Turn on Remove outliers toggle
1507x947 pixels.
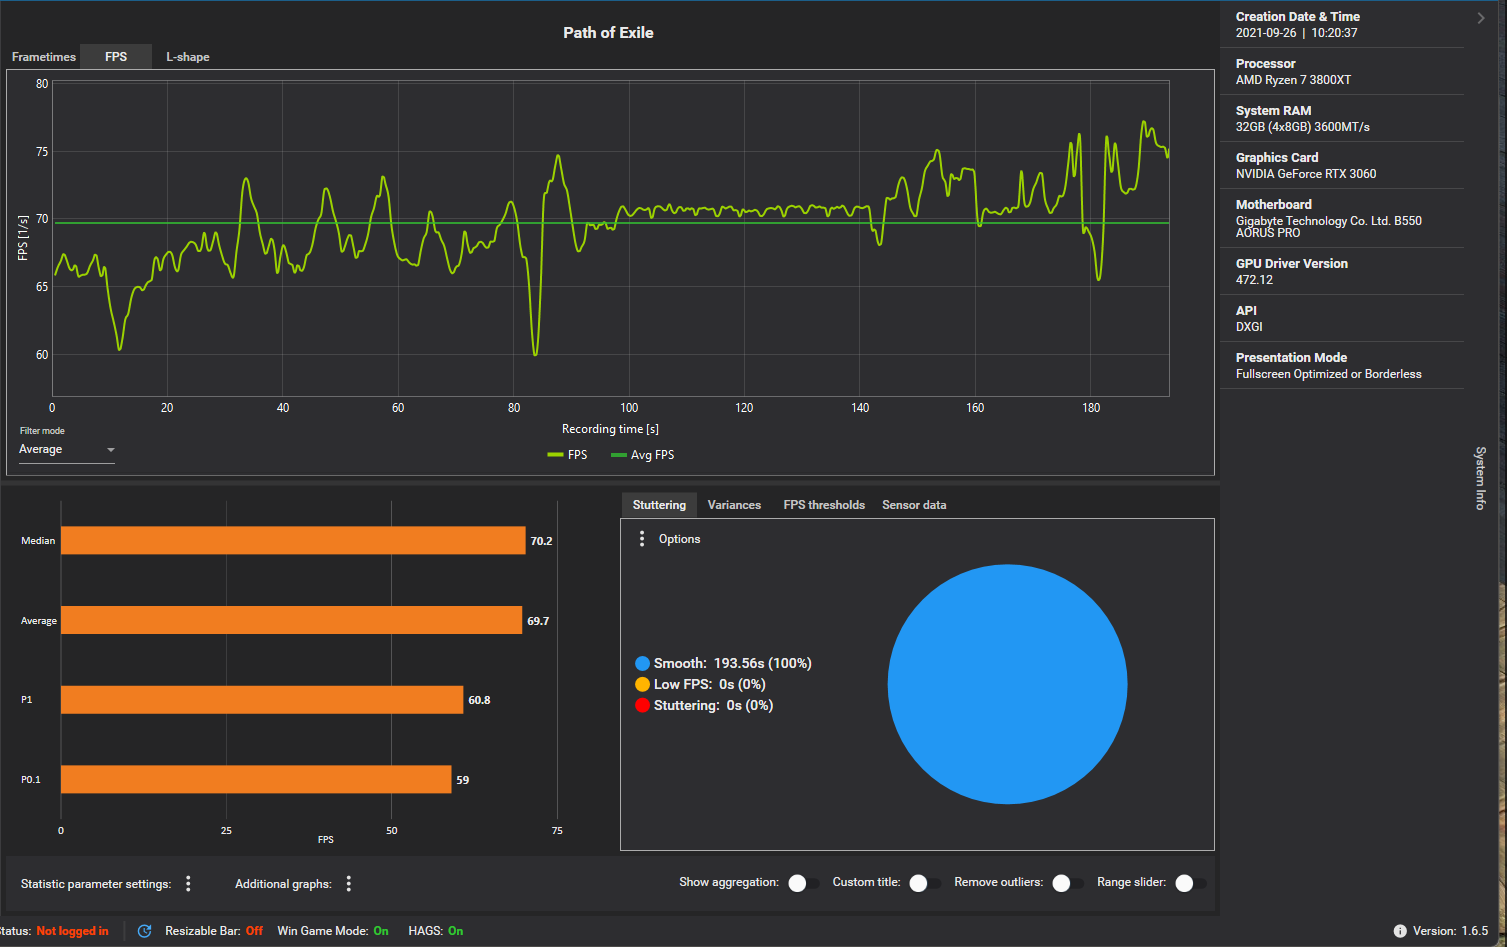pos(1068,883)
